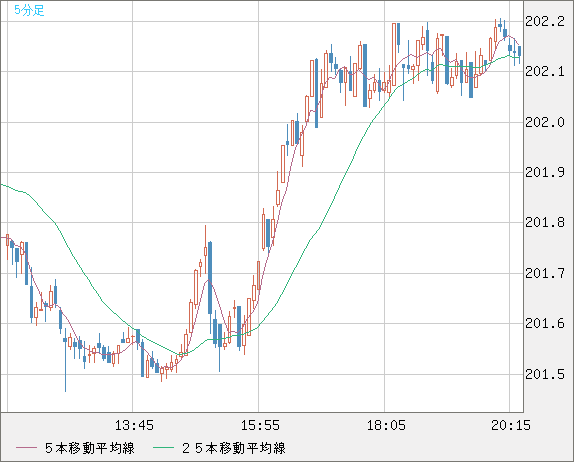Viewport: 574px width, 462px height.
Task: Select the 201.8 price axis label
Action: [x=545, y=222]
